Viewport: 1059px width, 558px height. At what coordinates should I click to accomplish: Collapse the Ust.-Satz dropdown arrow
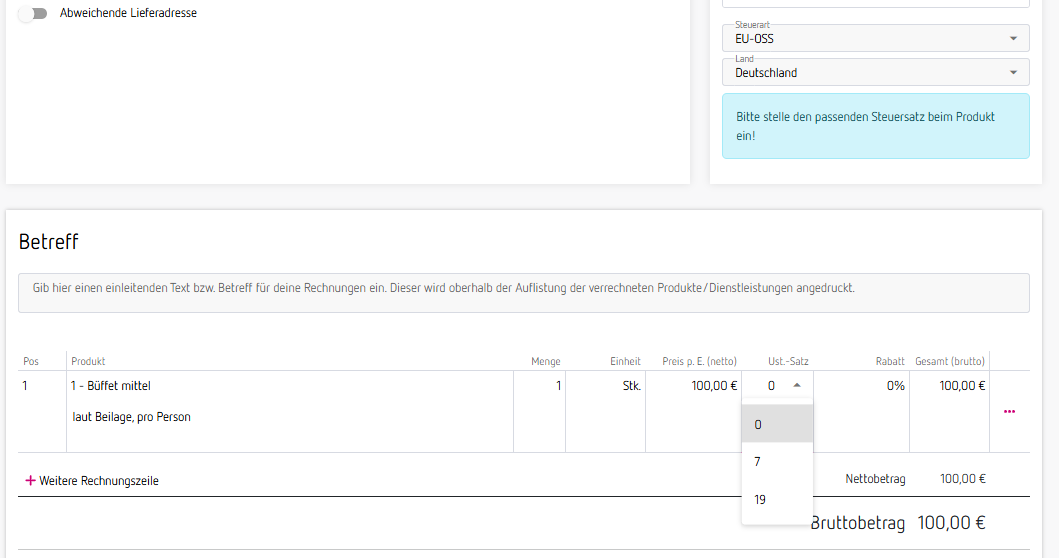pyautogui.click(x=797, y=385)
